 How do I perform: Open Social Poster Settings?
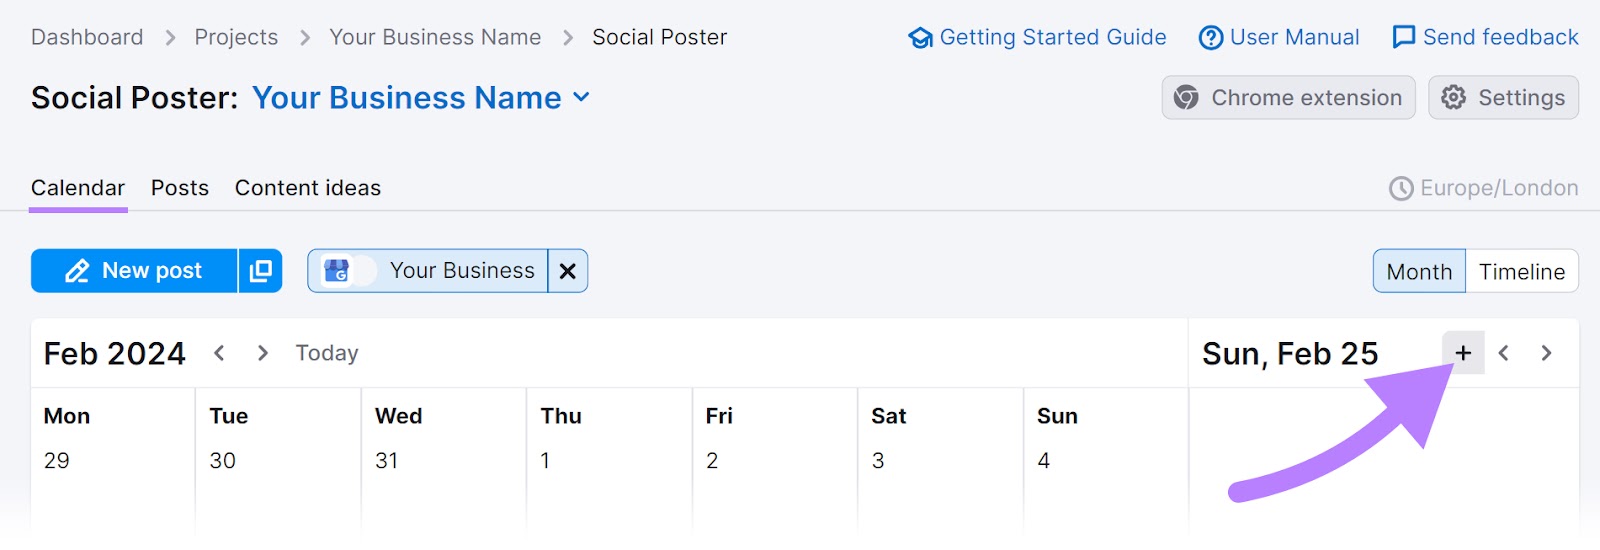pos(1503,98)
